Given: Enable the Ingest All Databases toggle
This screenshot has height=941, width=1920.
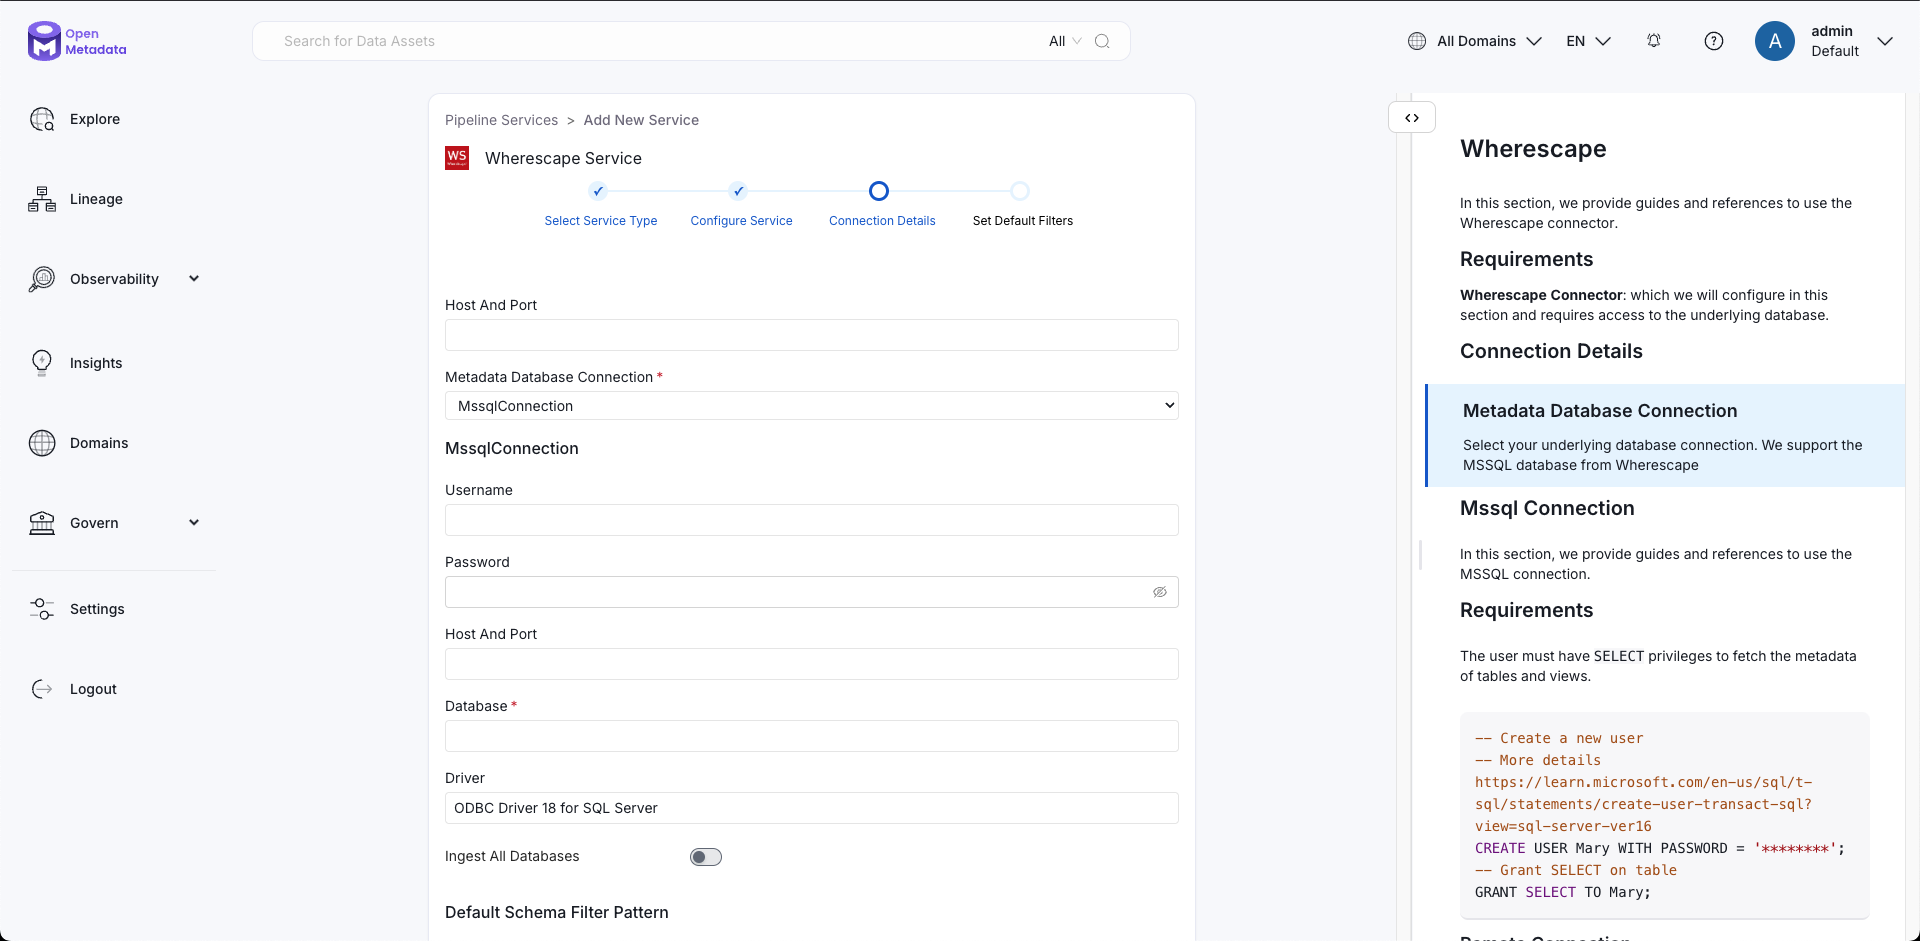Looking at the screenshot, I should tap(706, 856).
